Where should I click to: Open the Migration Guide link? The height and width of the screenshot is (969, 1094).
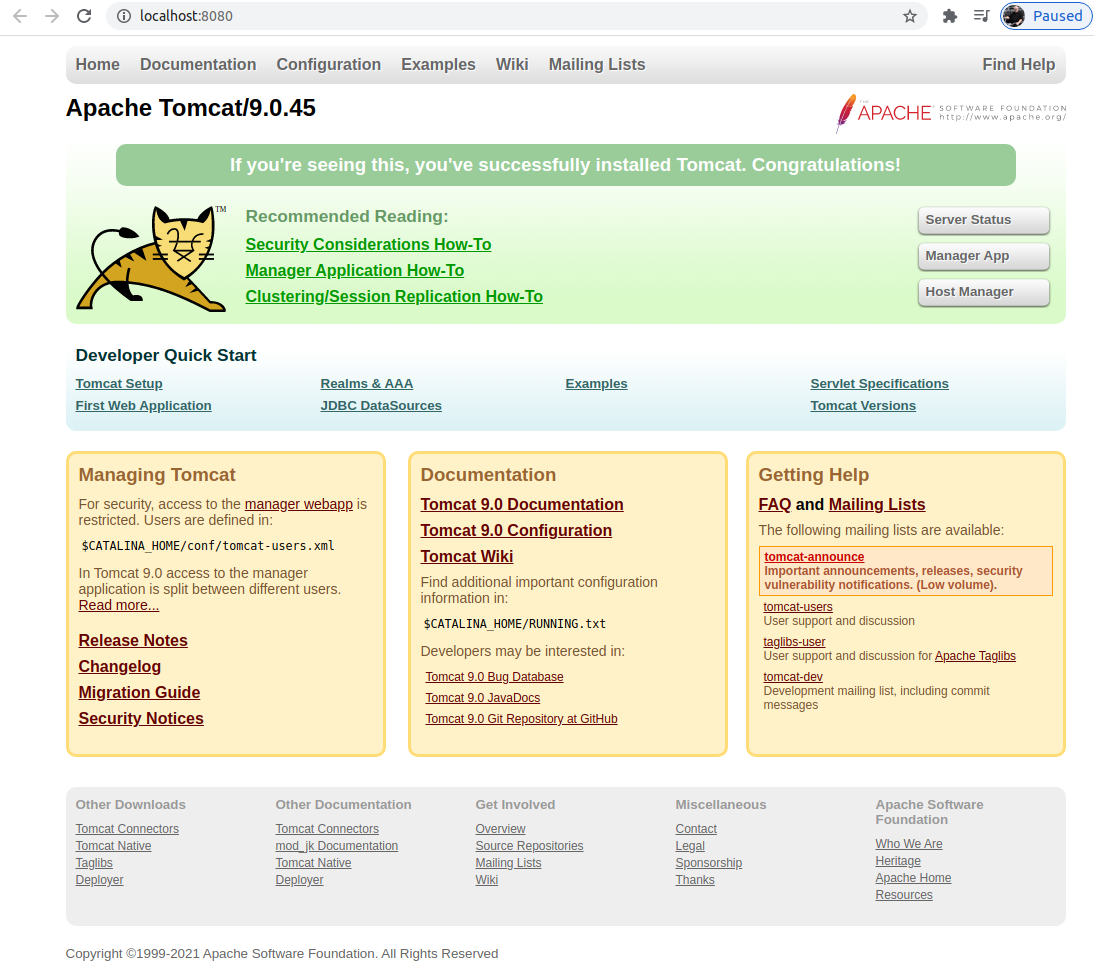[140, 693]
